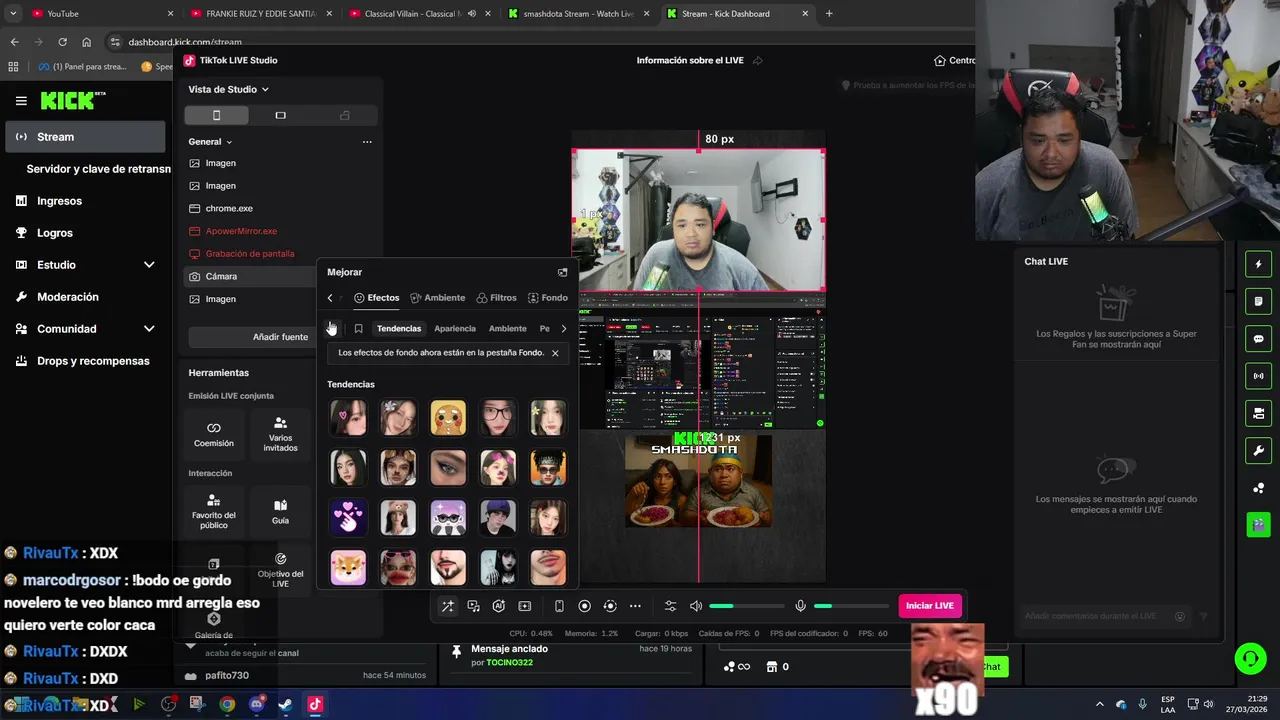Open Información sobre el LIVE share icon
1280x720 pixels.
[758, 60]
